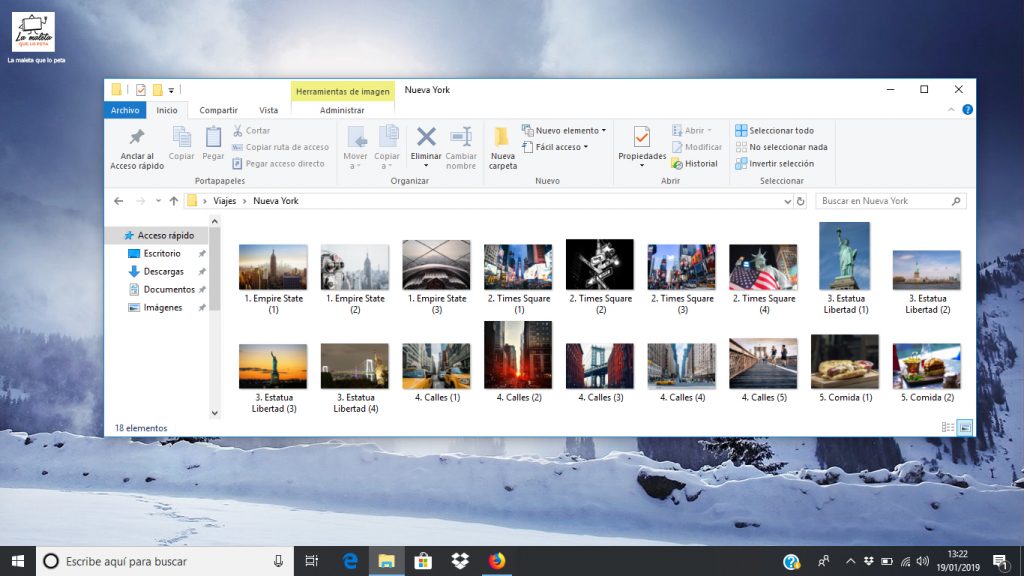This screenshot has height=576, width=1024.
Task: Go up one folder level arrow
Action: pyautogui.click(x=174, y=201)
